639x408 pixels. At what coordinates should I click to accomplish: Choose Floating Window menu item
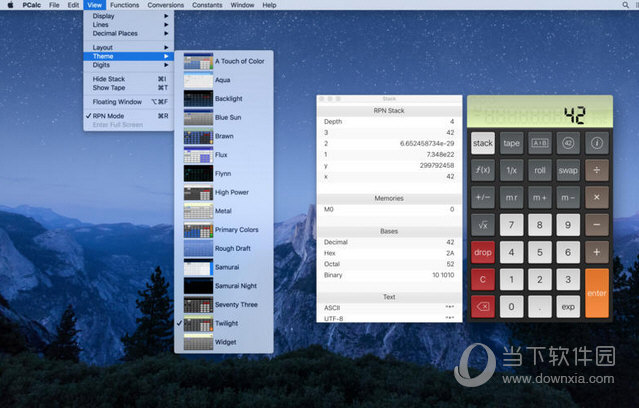pos(128,102)
